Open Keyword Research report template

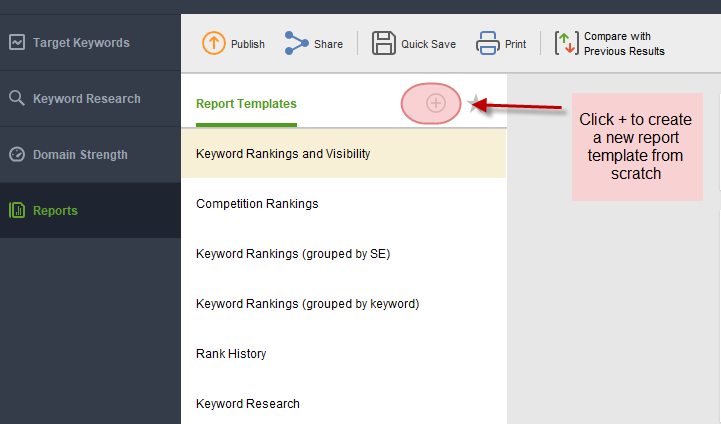point(343,403)
